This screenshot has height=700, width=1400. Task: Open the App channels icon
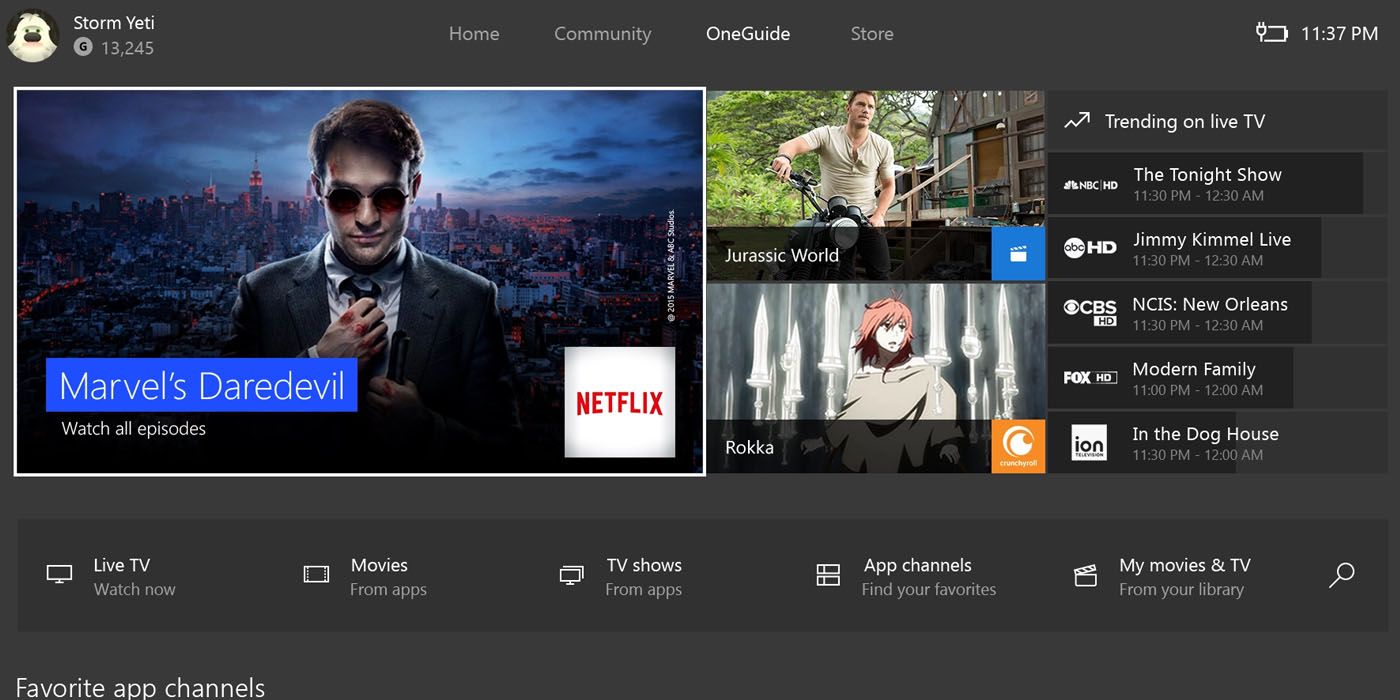coord(828,574)
